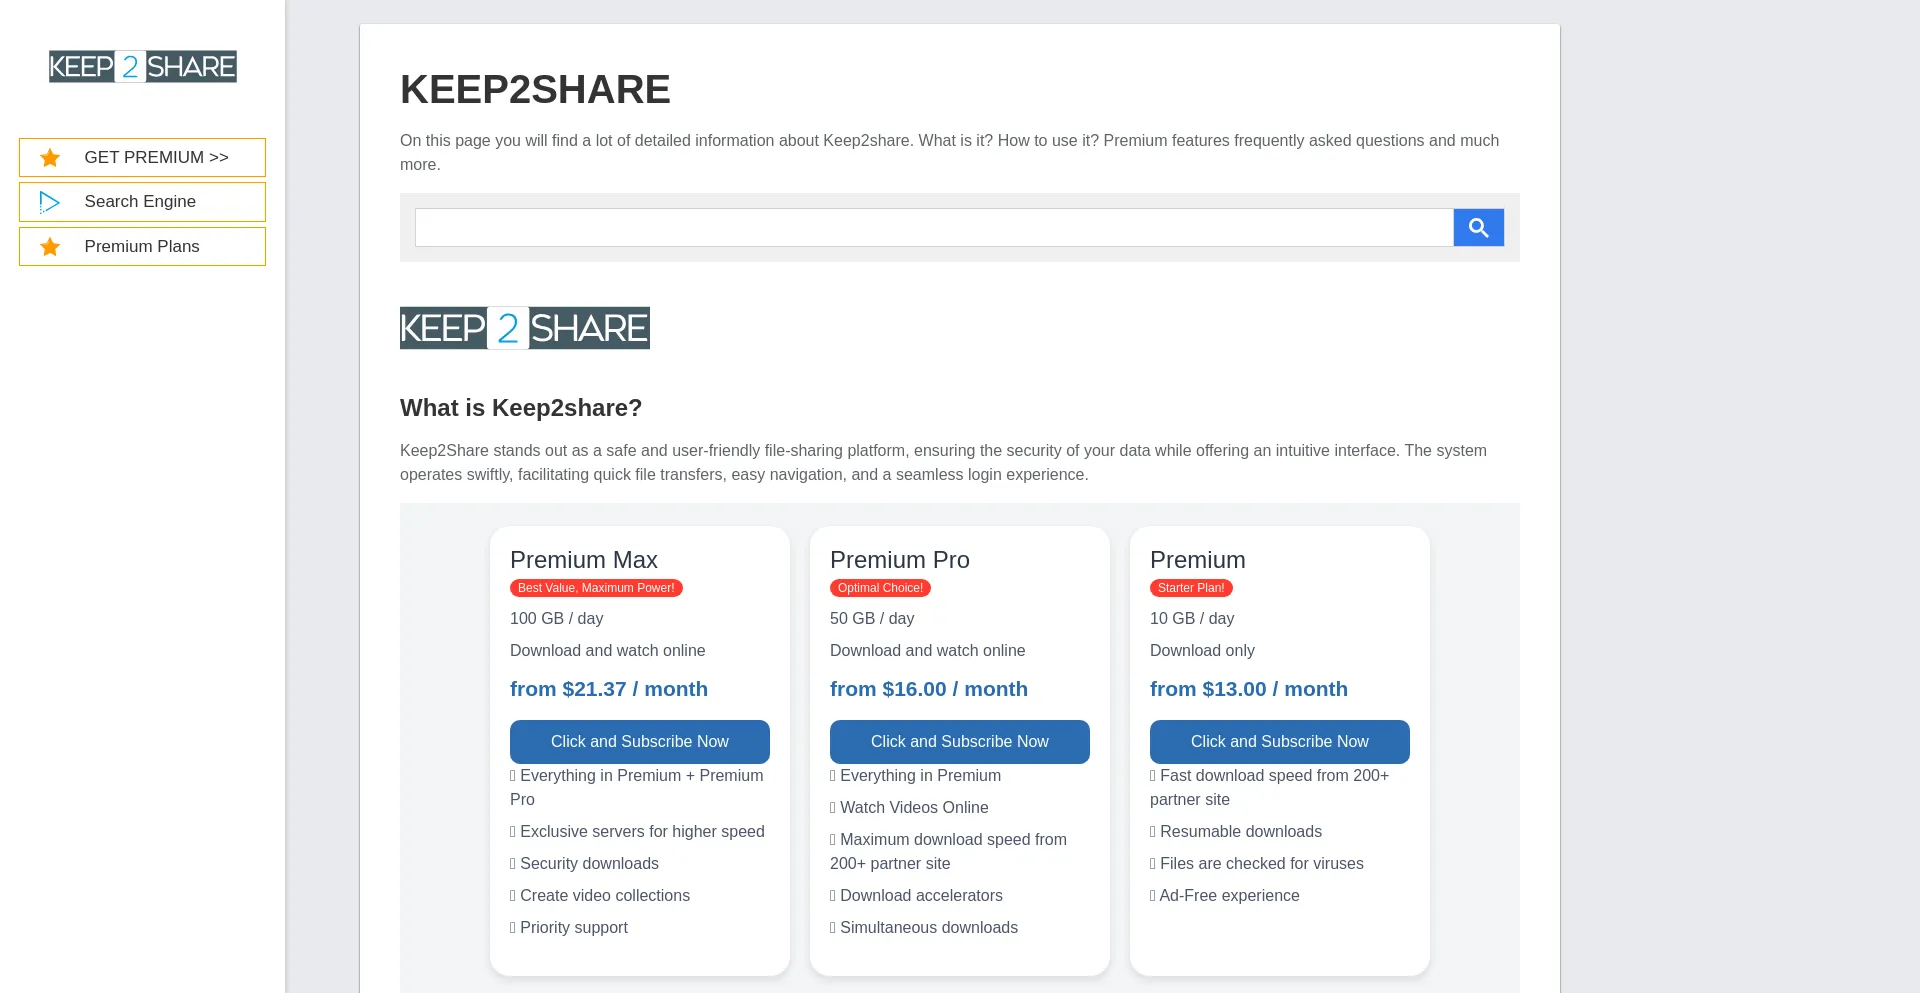1920x993 pixels.
Task: Select the 'Premium Pro' card title
Action: pyautogui.click(x=900, y=560)
